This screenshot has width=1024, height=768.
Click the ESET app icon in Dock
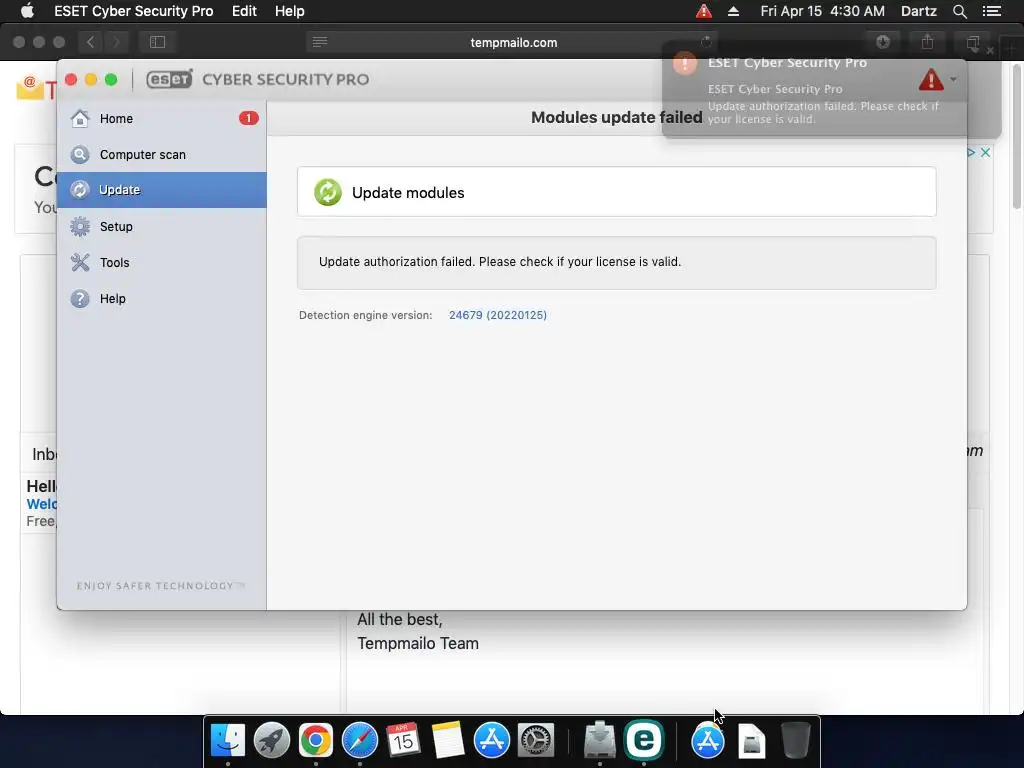click(x=643, y=739)
